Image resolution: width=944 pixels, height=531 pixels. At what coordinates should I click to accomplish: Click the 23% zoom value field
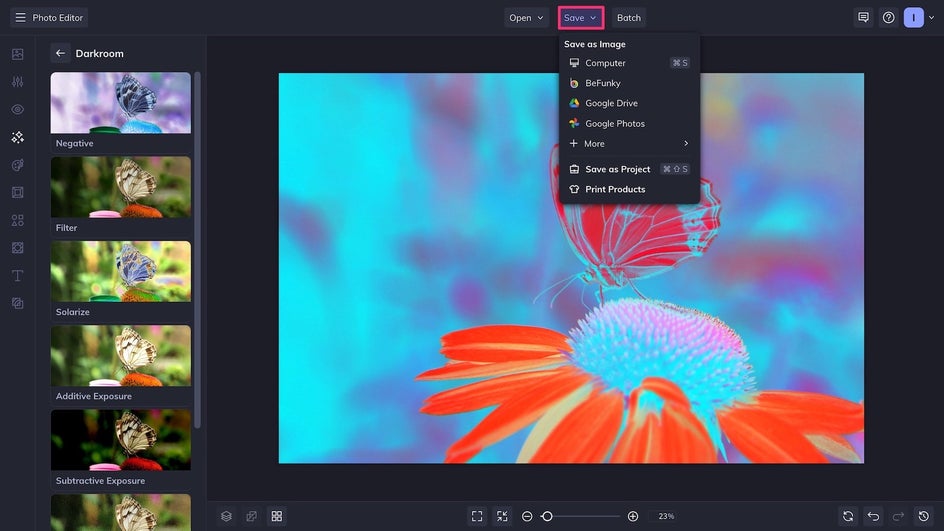pyautogui.click(x=666, y=516)
